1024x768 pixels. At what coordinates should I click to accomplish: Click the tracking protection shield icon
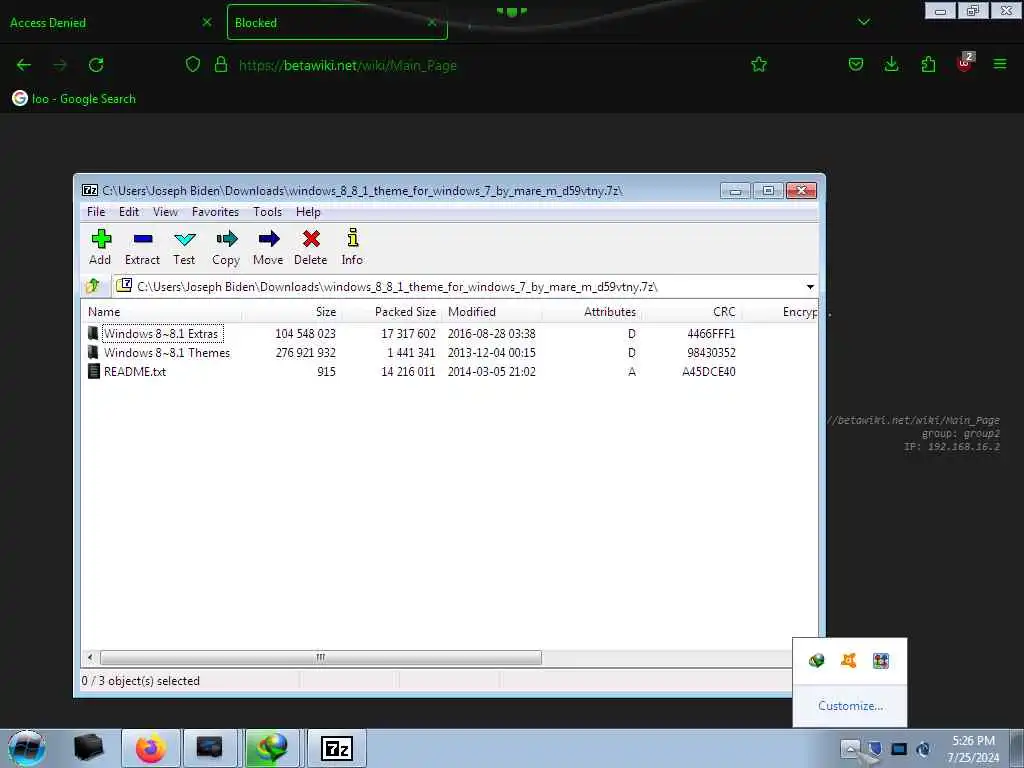click(193, 65)
